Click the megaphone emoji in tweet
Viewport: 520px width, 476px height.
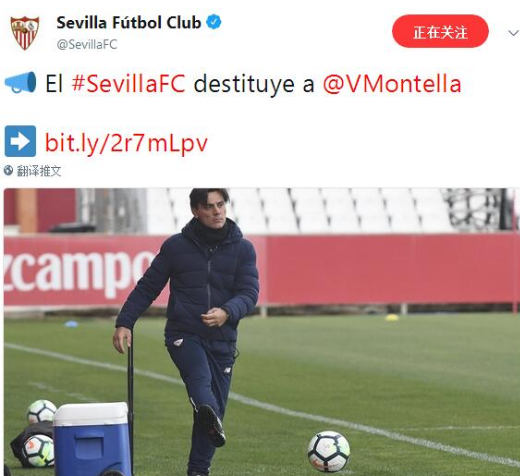point(20,82)
